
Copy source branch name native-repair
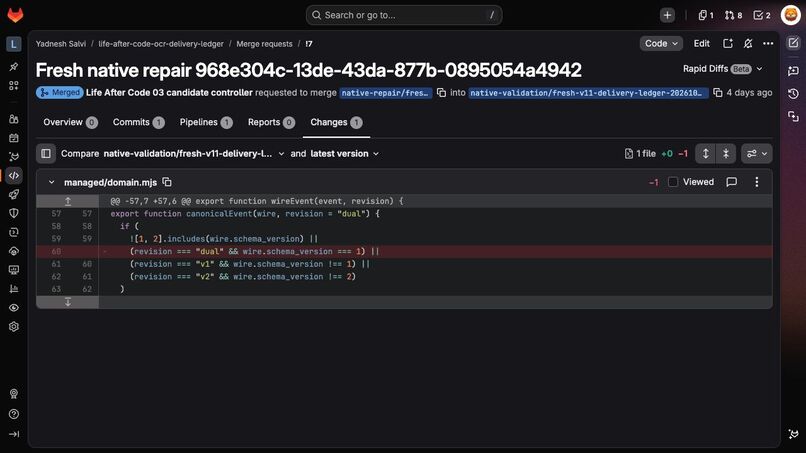pos(442,93)
